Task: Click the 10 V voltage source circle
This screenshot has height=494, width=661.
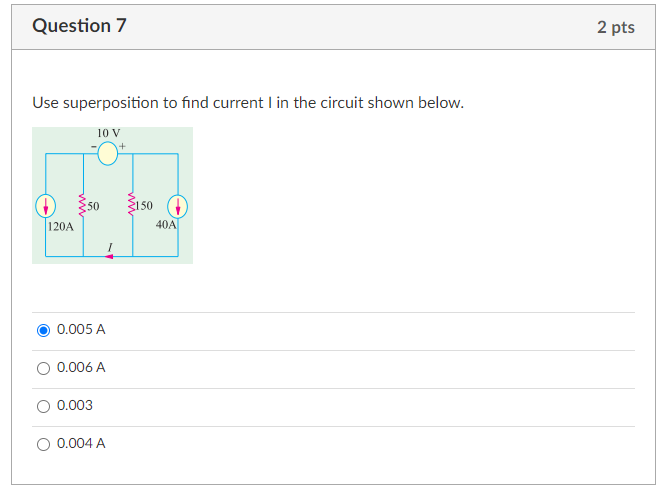Action: [107, 153]
